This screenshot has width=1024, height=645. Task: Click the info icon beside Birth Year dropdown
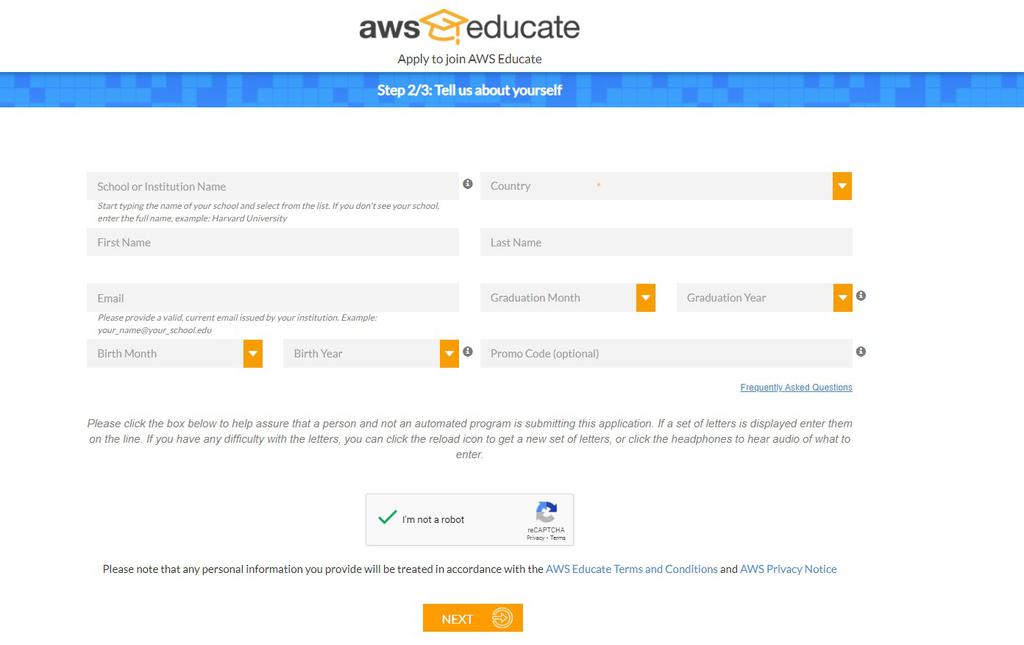click(468, 351)
